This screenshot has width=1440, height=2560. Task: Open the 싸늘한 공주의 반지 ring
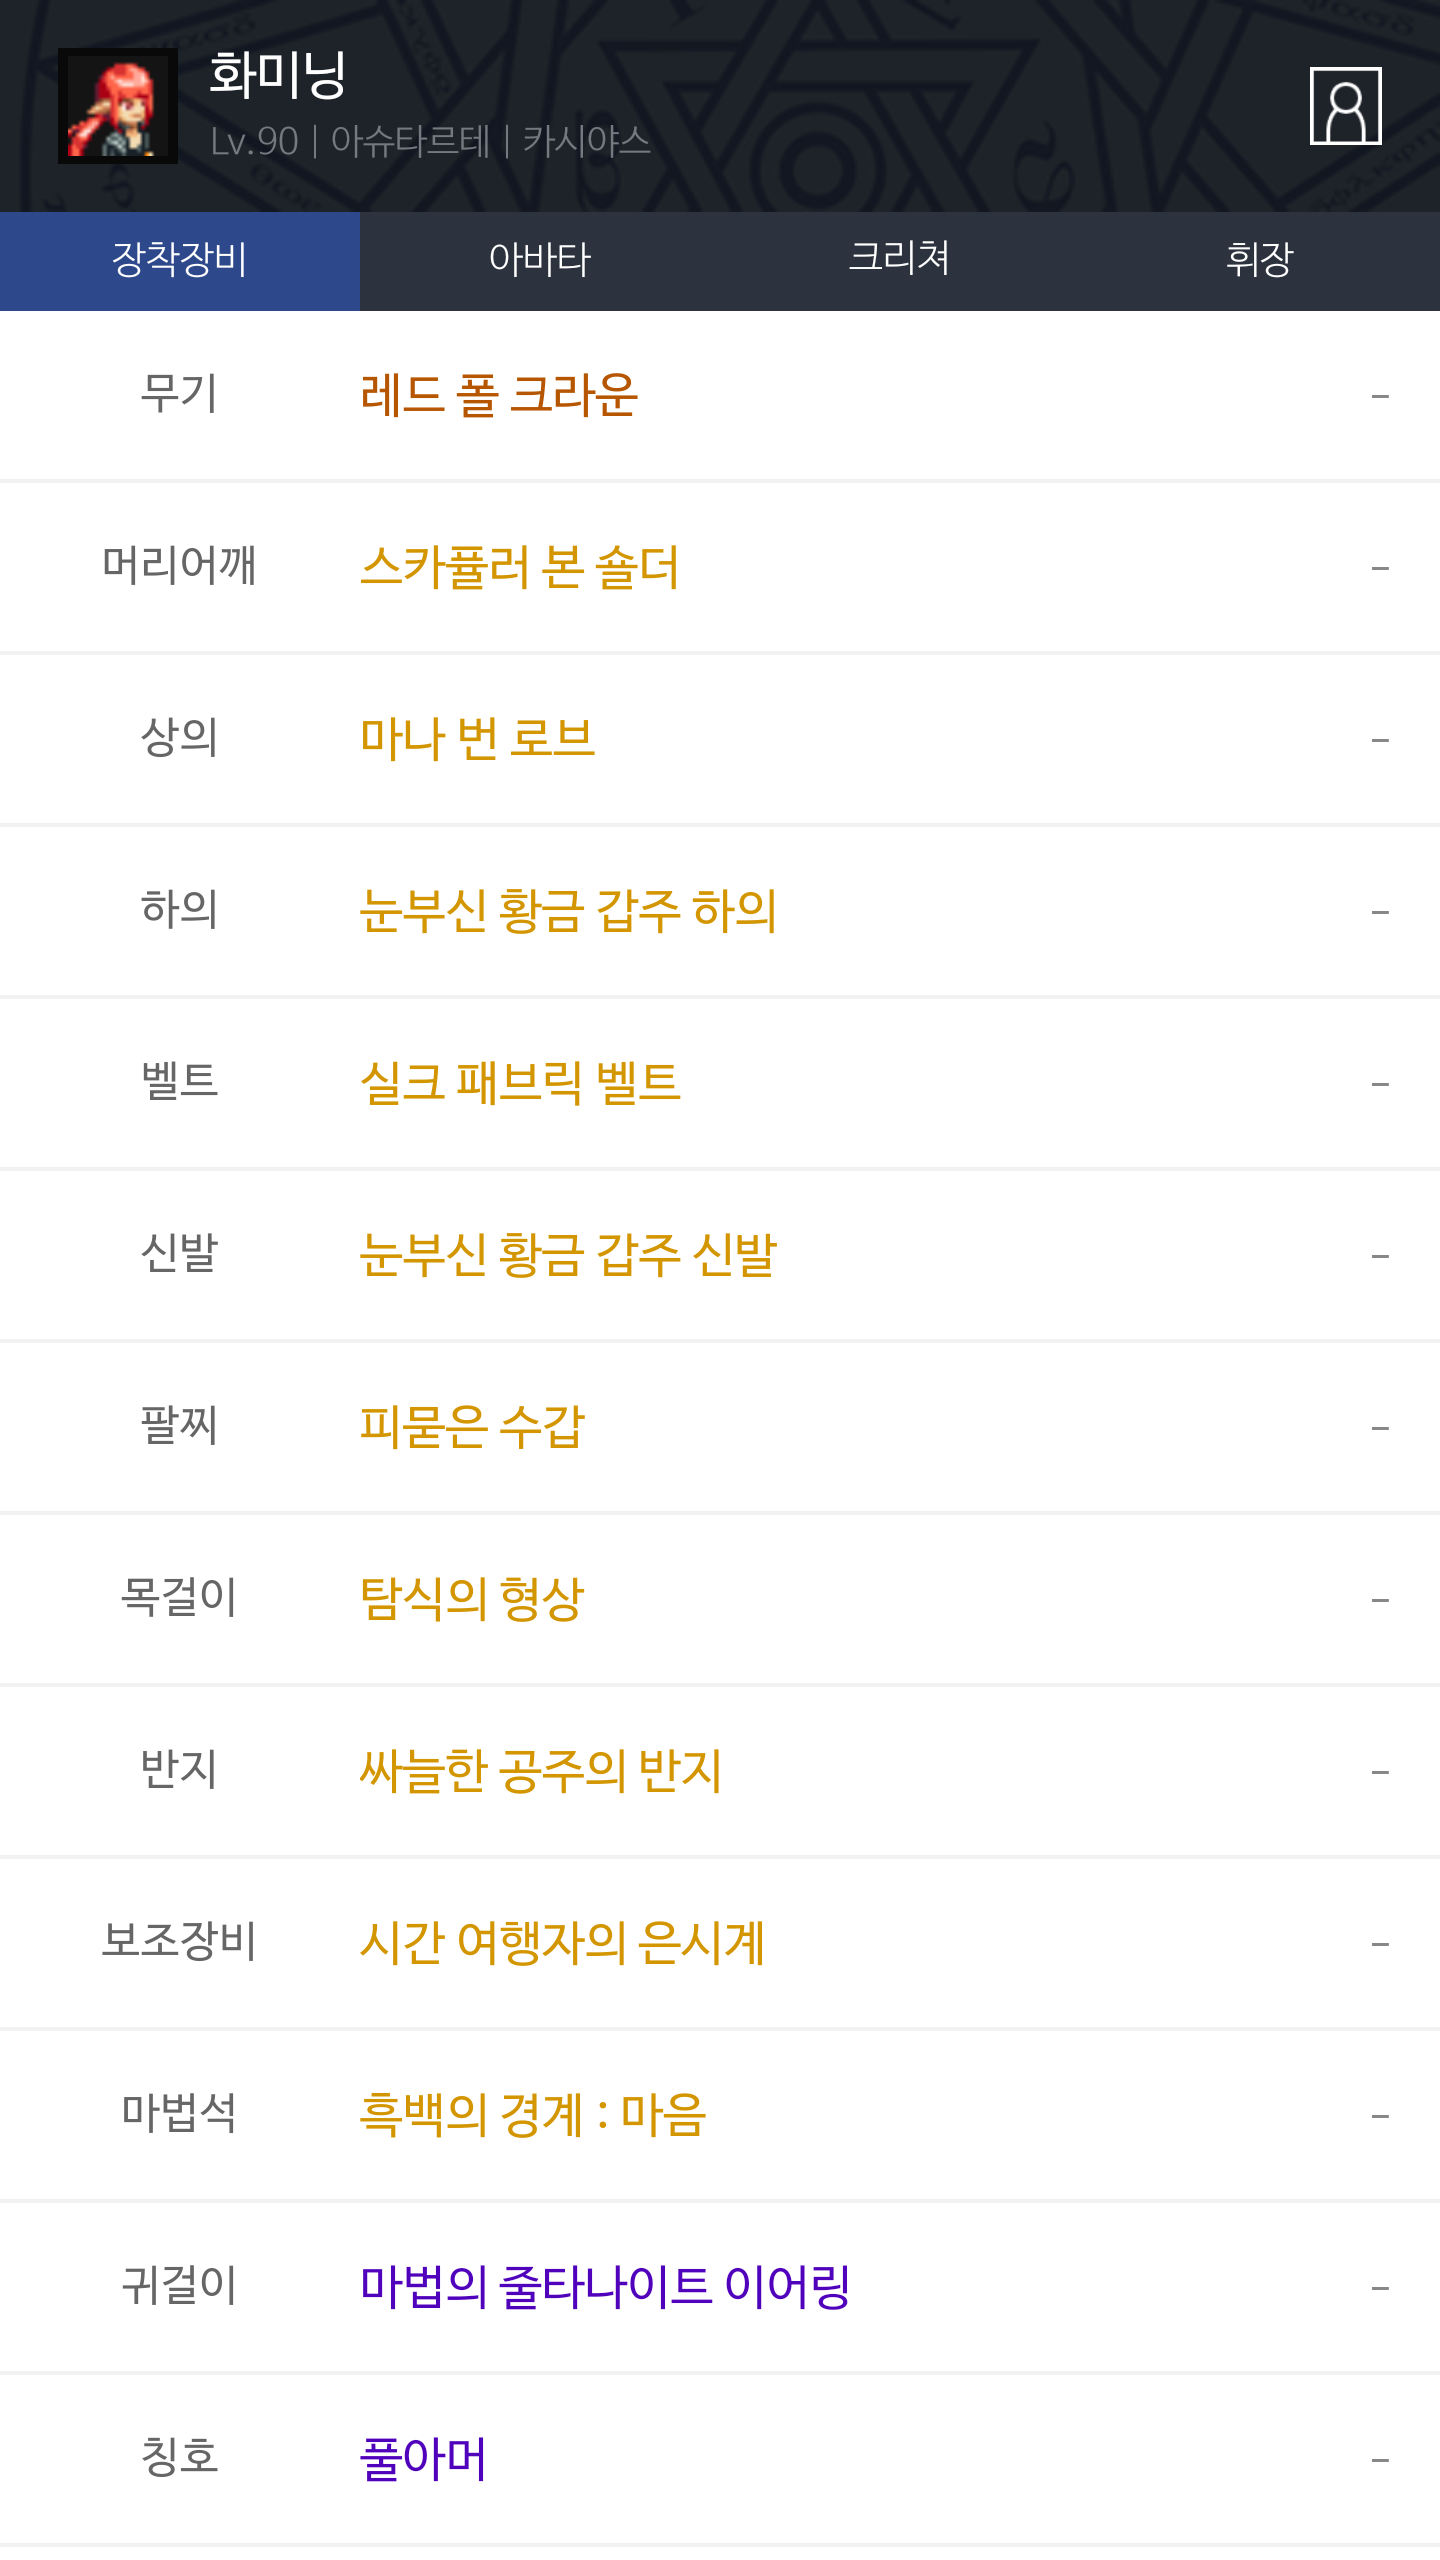[x=540, y=1772]
